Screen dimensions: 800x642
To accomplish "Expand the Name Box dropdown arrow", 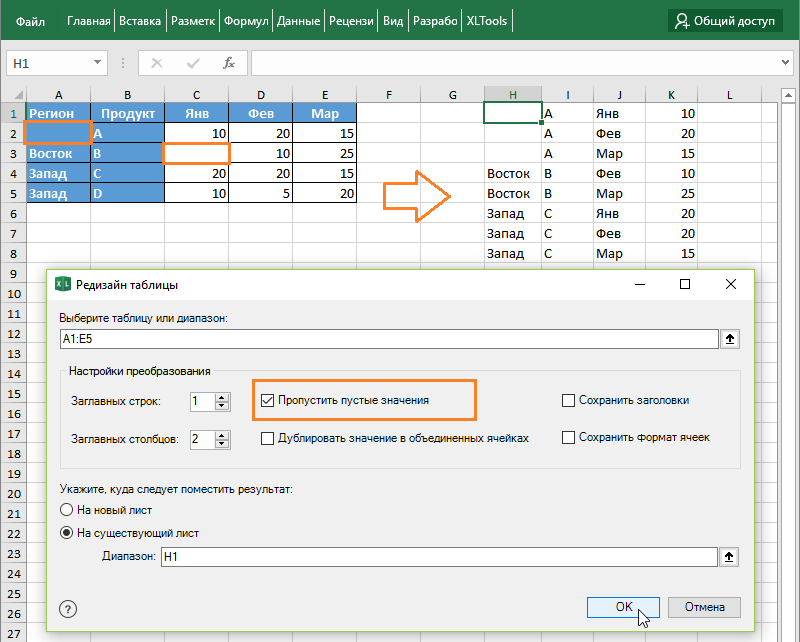I will 98,63.
